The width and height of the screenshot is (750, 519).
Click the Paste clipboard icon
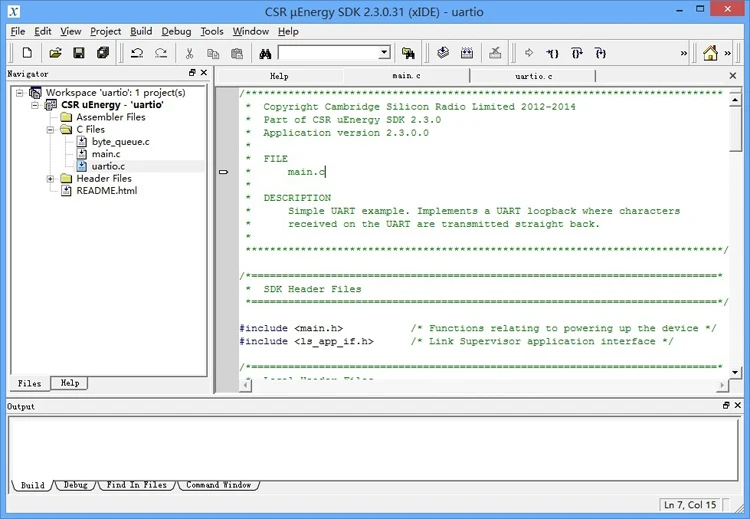click(237, 53)
